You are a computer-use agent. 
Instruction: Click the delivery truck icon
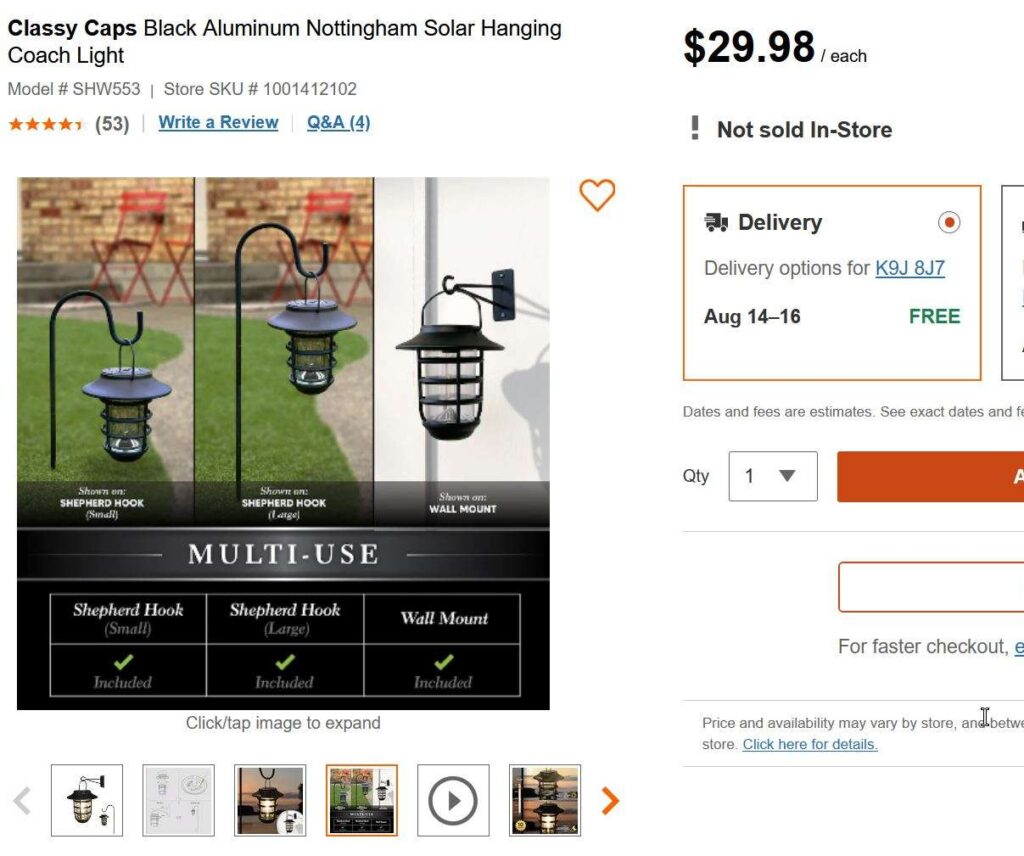click(716, 222)
